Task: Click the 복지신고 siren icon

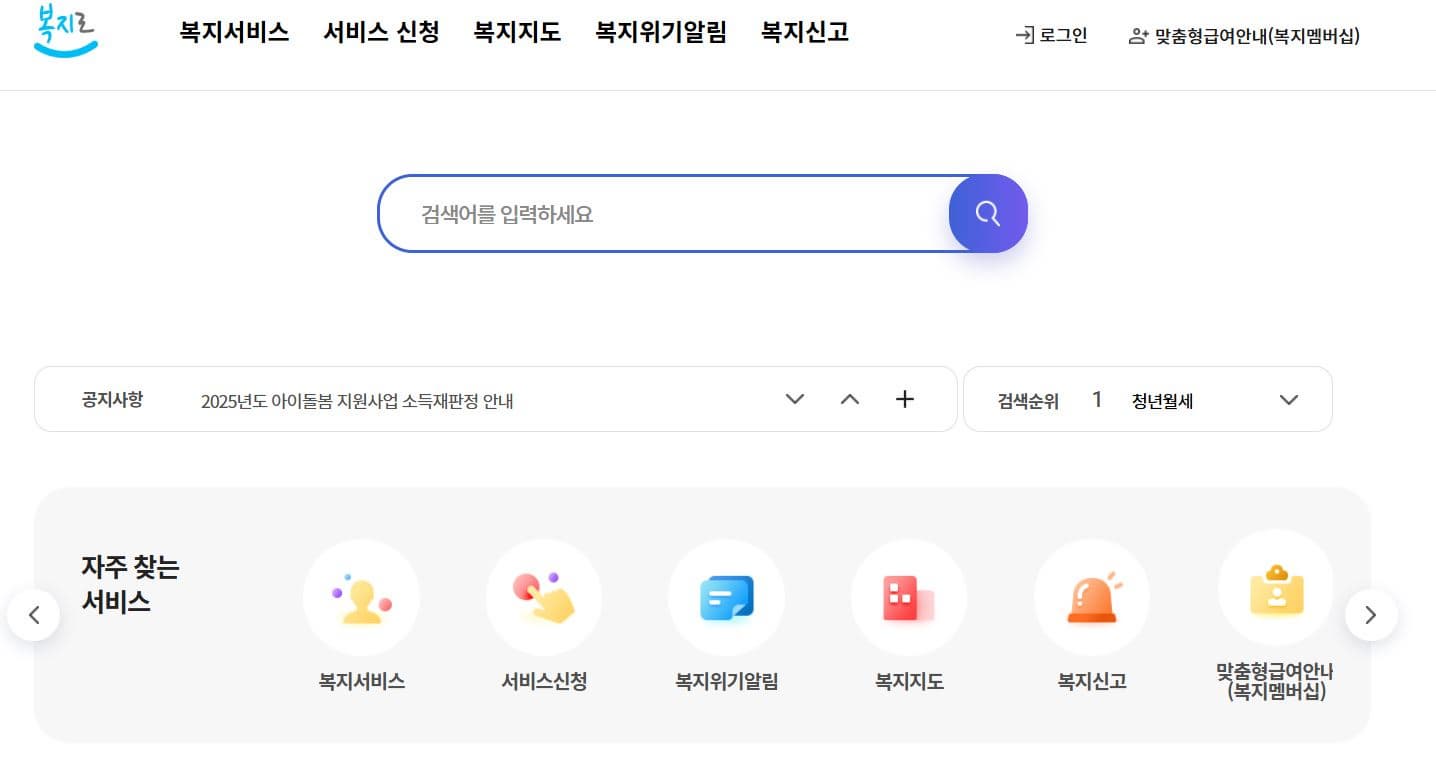Action: click(x=1092, y=597)
